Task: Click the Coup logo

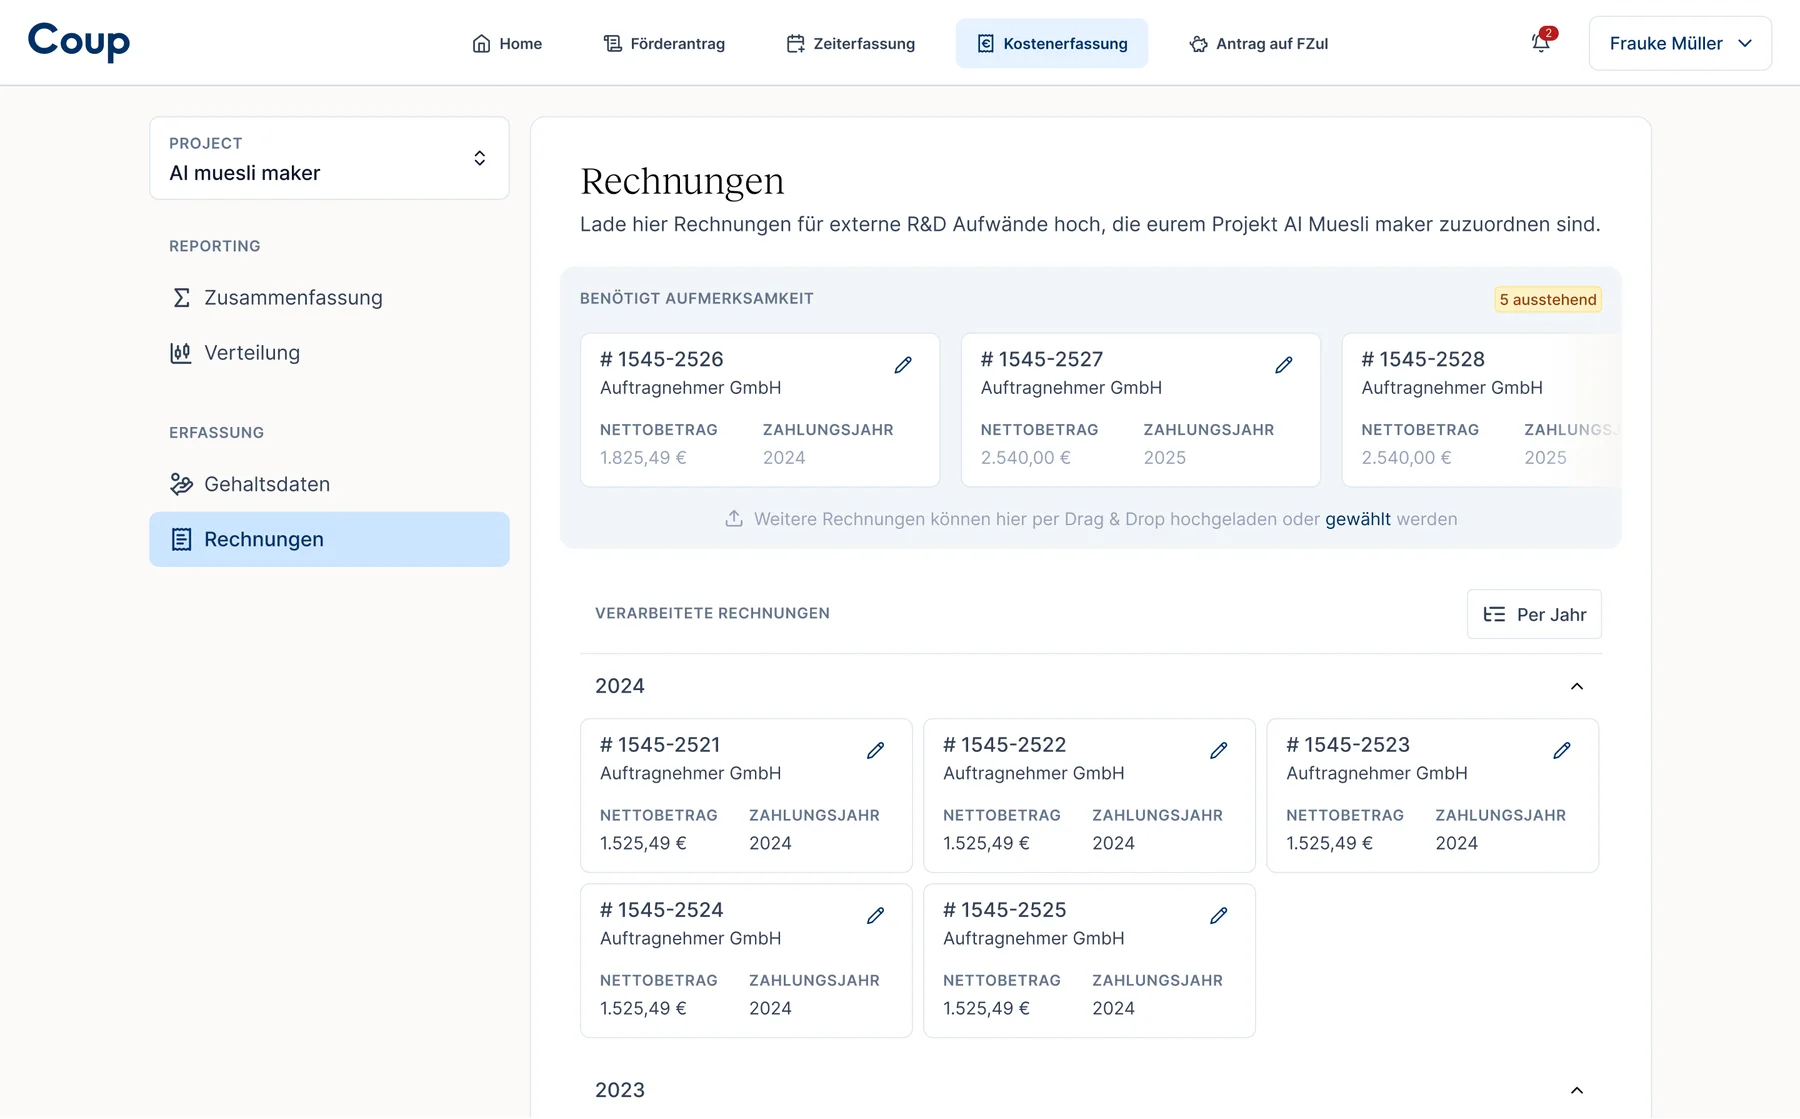Action: (79, 41)
